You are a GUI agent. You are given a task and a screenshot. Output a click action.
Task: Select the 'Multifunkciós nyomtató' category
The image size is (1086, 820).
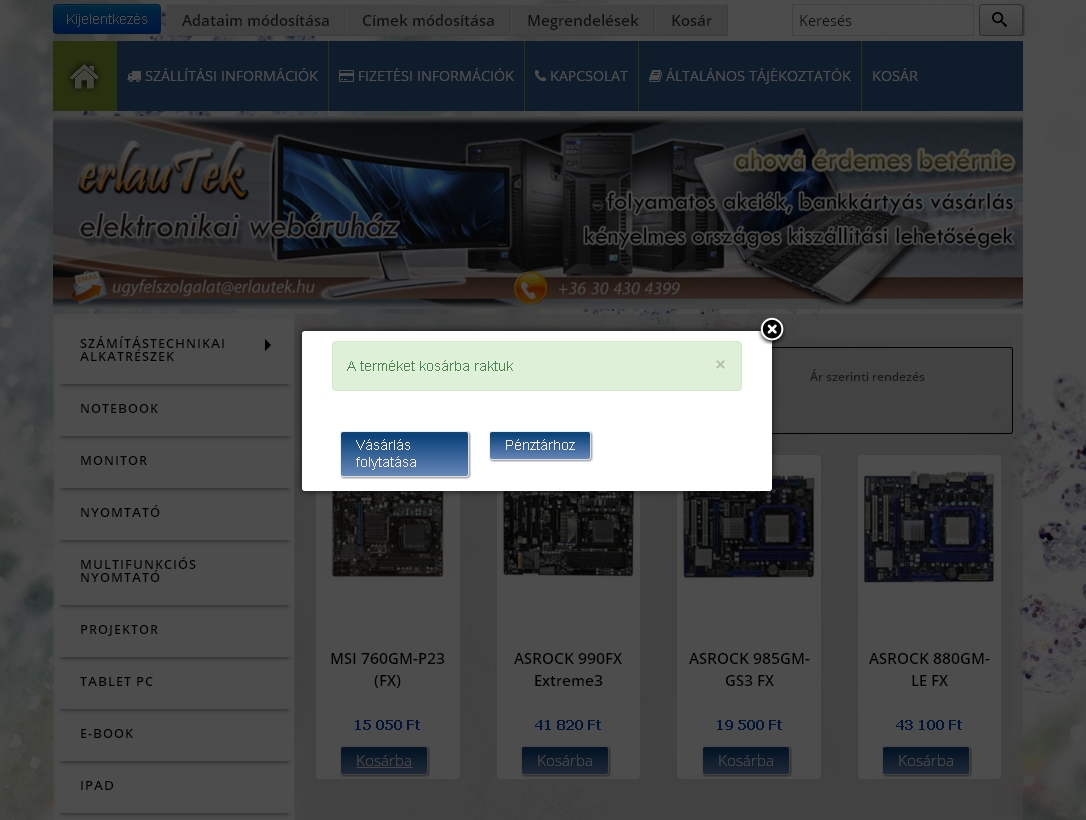click(175, 571)
